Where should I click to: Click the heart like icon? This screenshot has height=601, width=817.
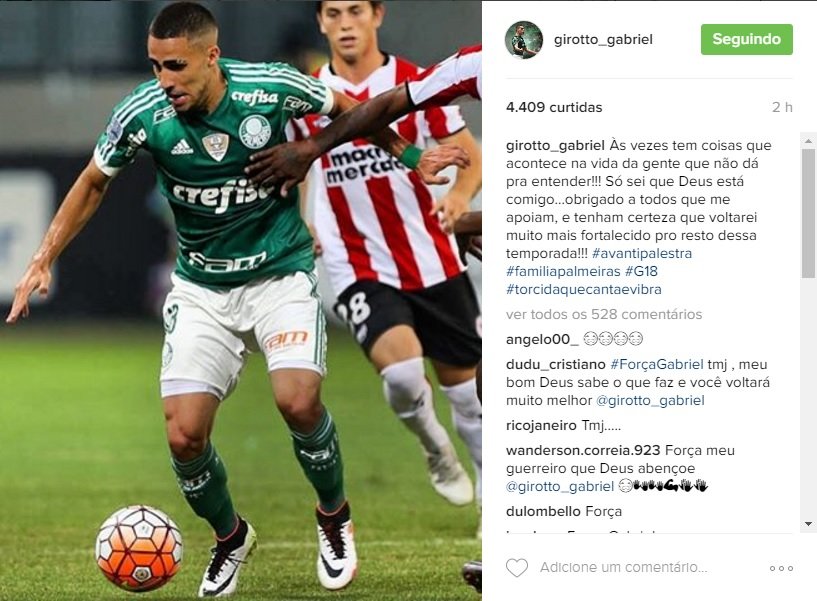[517, 568]
